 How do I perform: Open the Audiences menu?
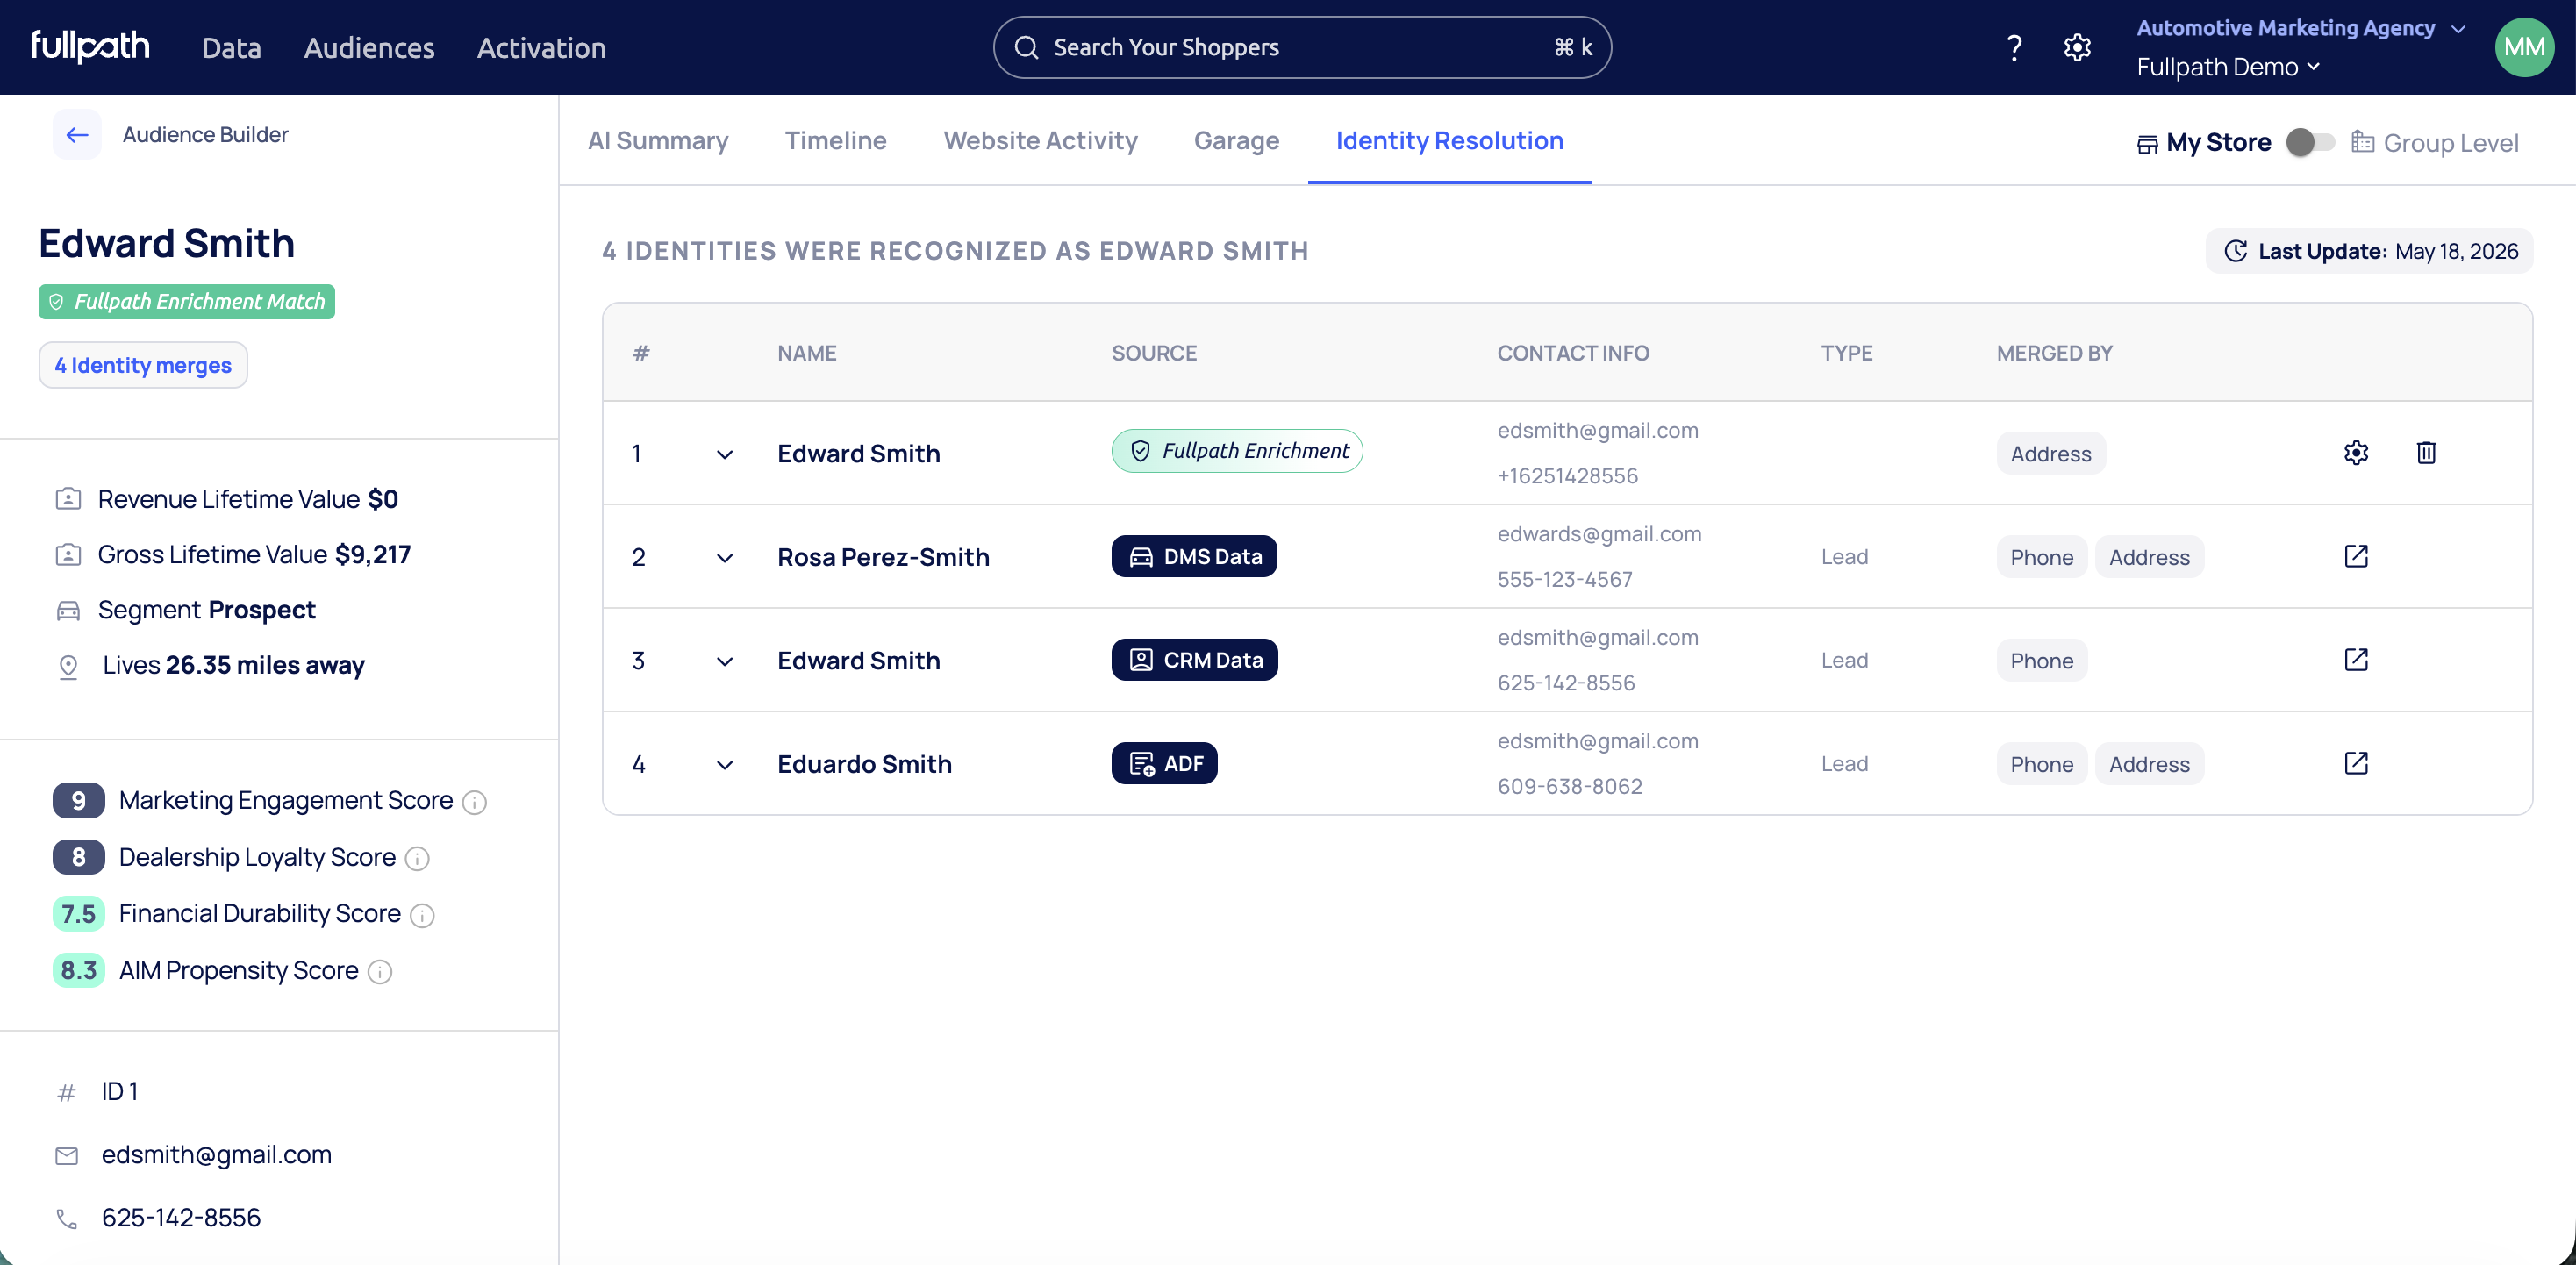(369, 48)
